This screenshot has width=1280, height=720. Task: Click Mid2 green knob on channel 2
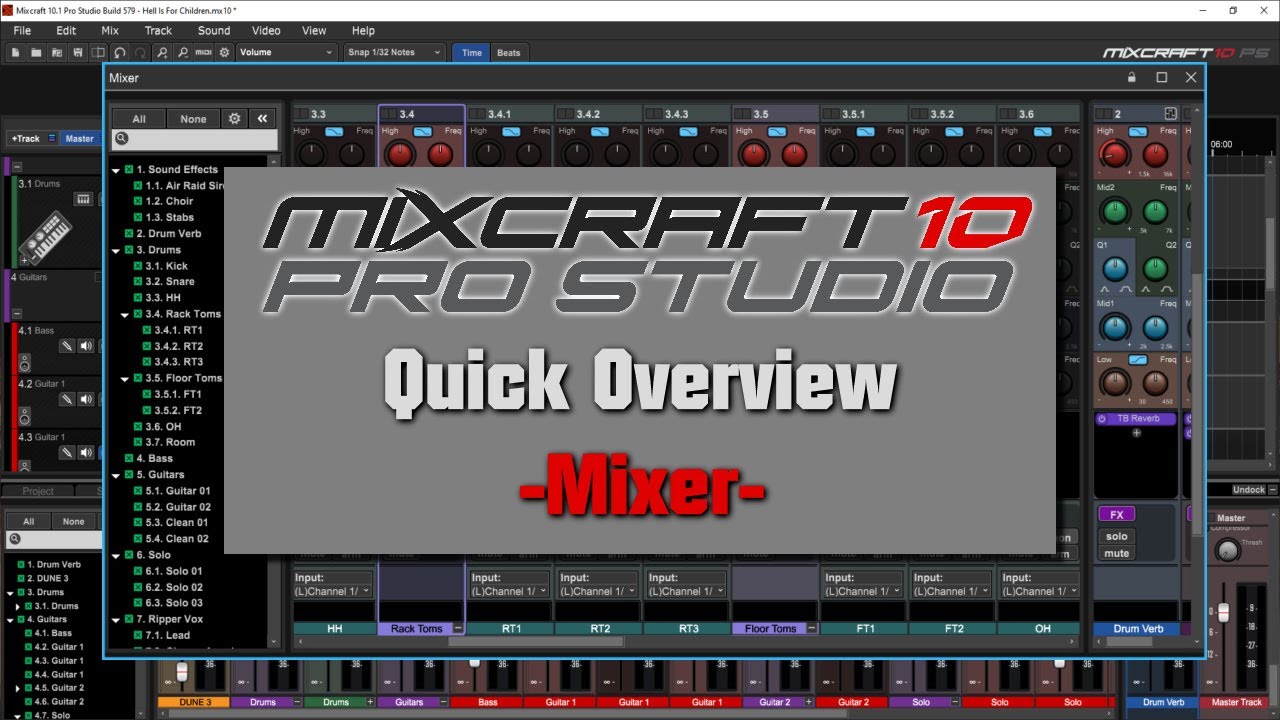1114,211
